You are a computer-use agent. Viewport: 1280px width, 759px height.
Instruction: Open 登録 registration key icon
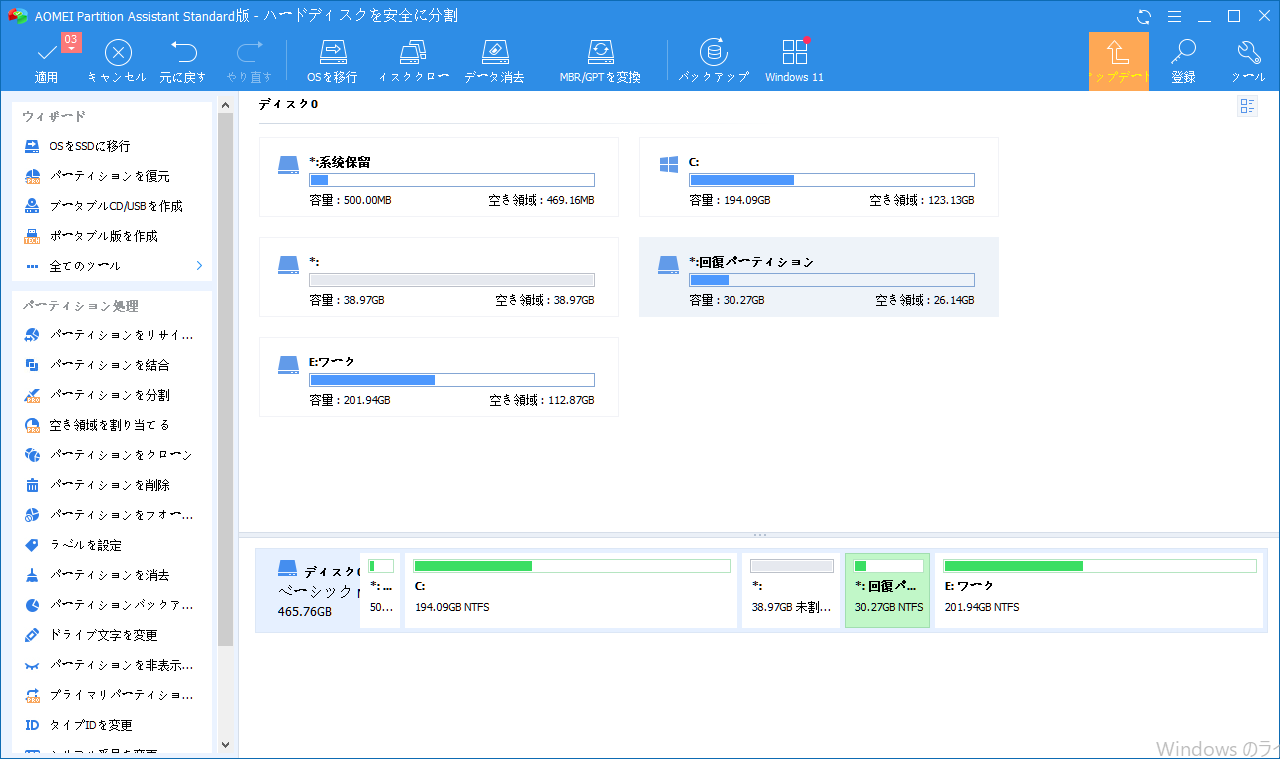point(1183,53)
